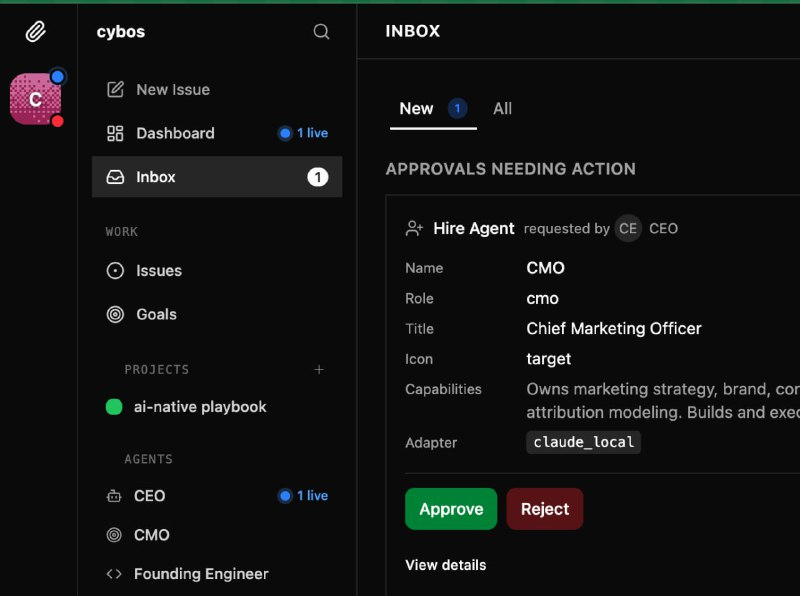Create a New Issue
The image size is (800, 596).
(172, 90)
